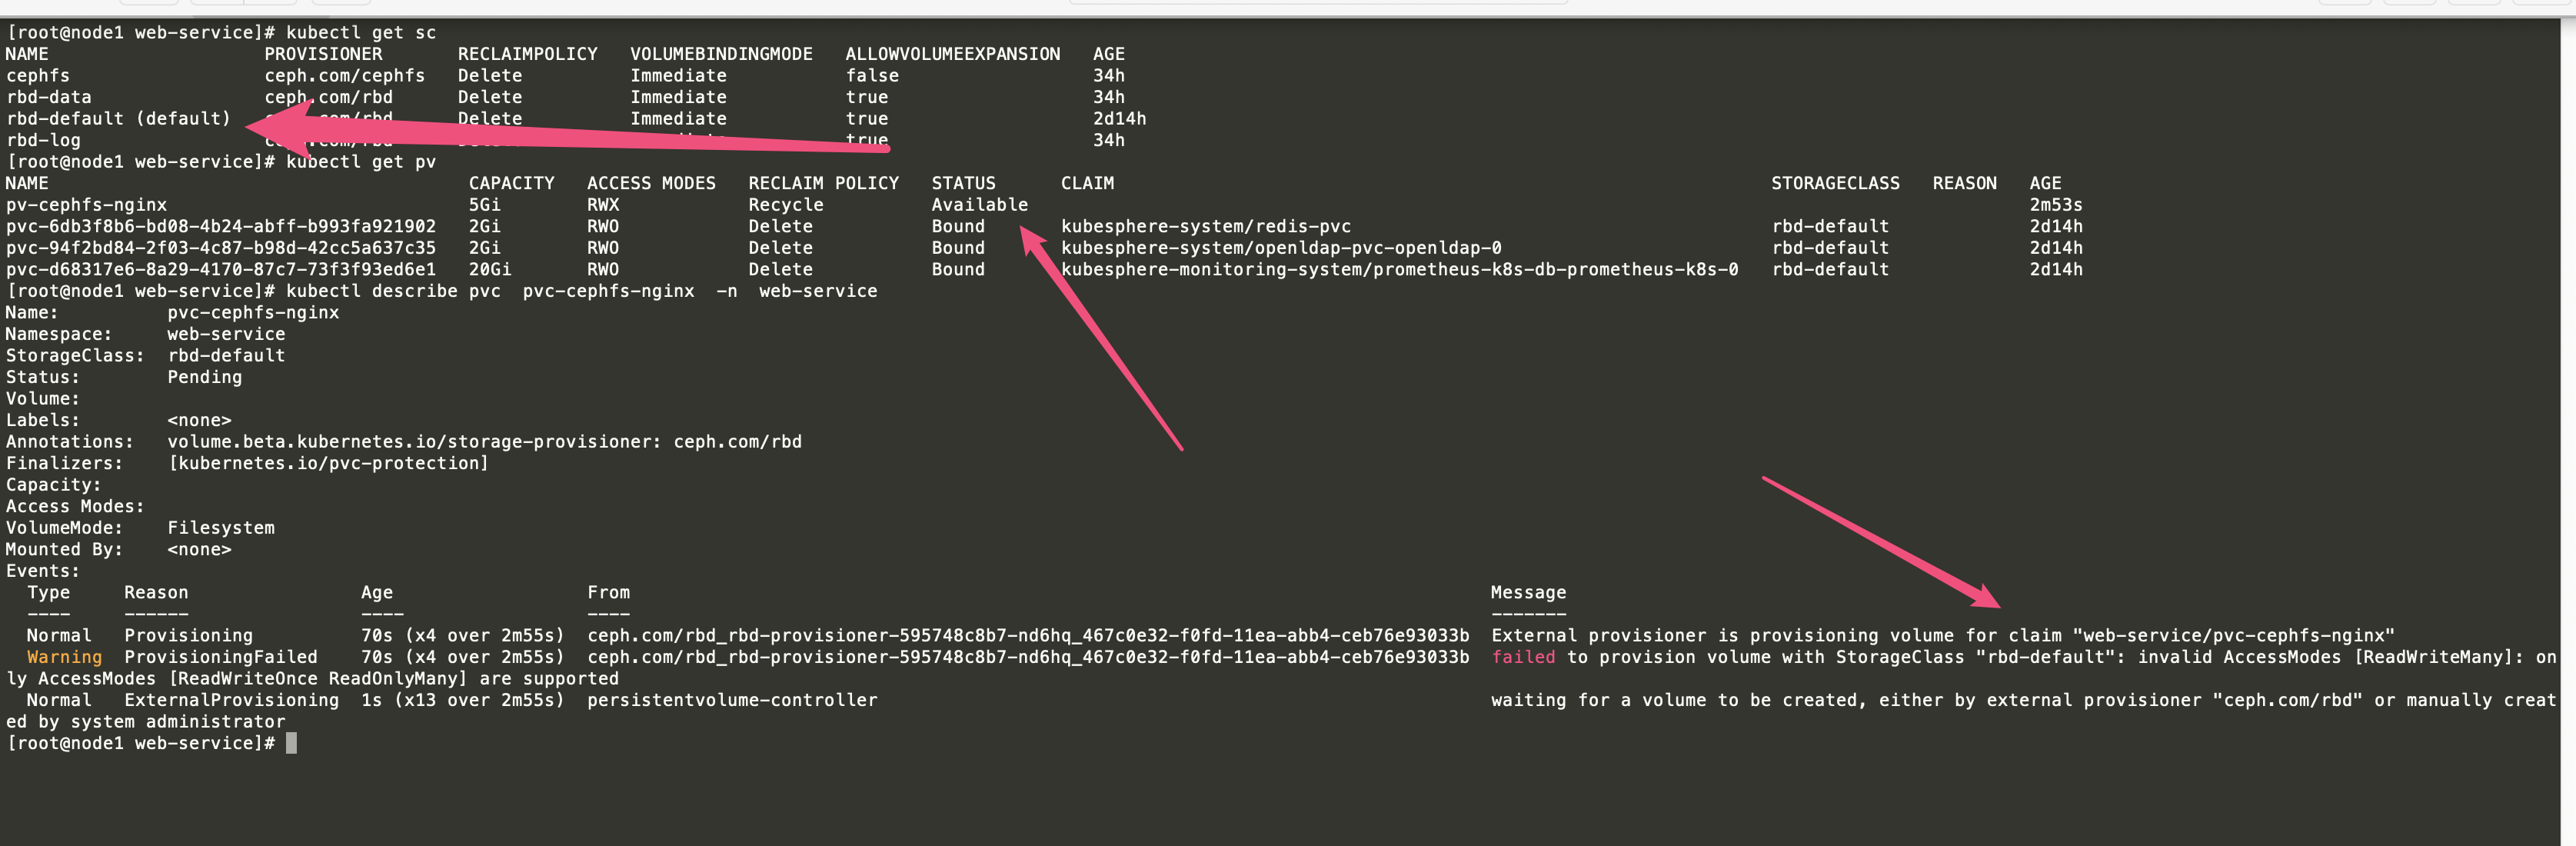This screenshot has width=2576, height=846.
Task: Click the cephfs storage class name
Action: click(x=38, y=76)
